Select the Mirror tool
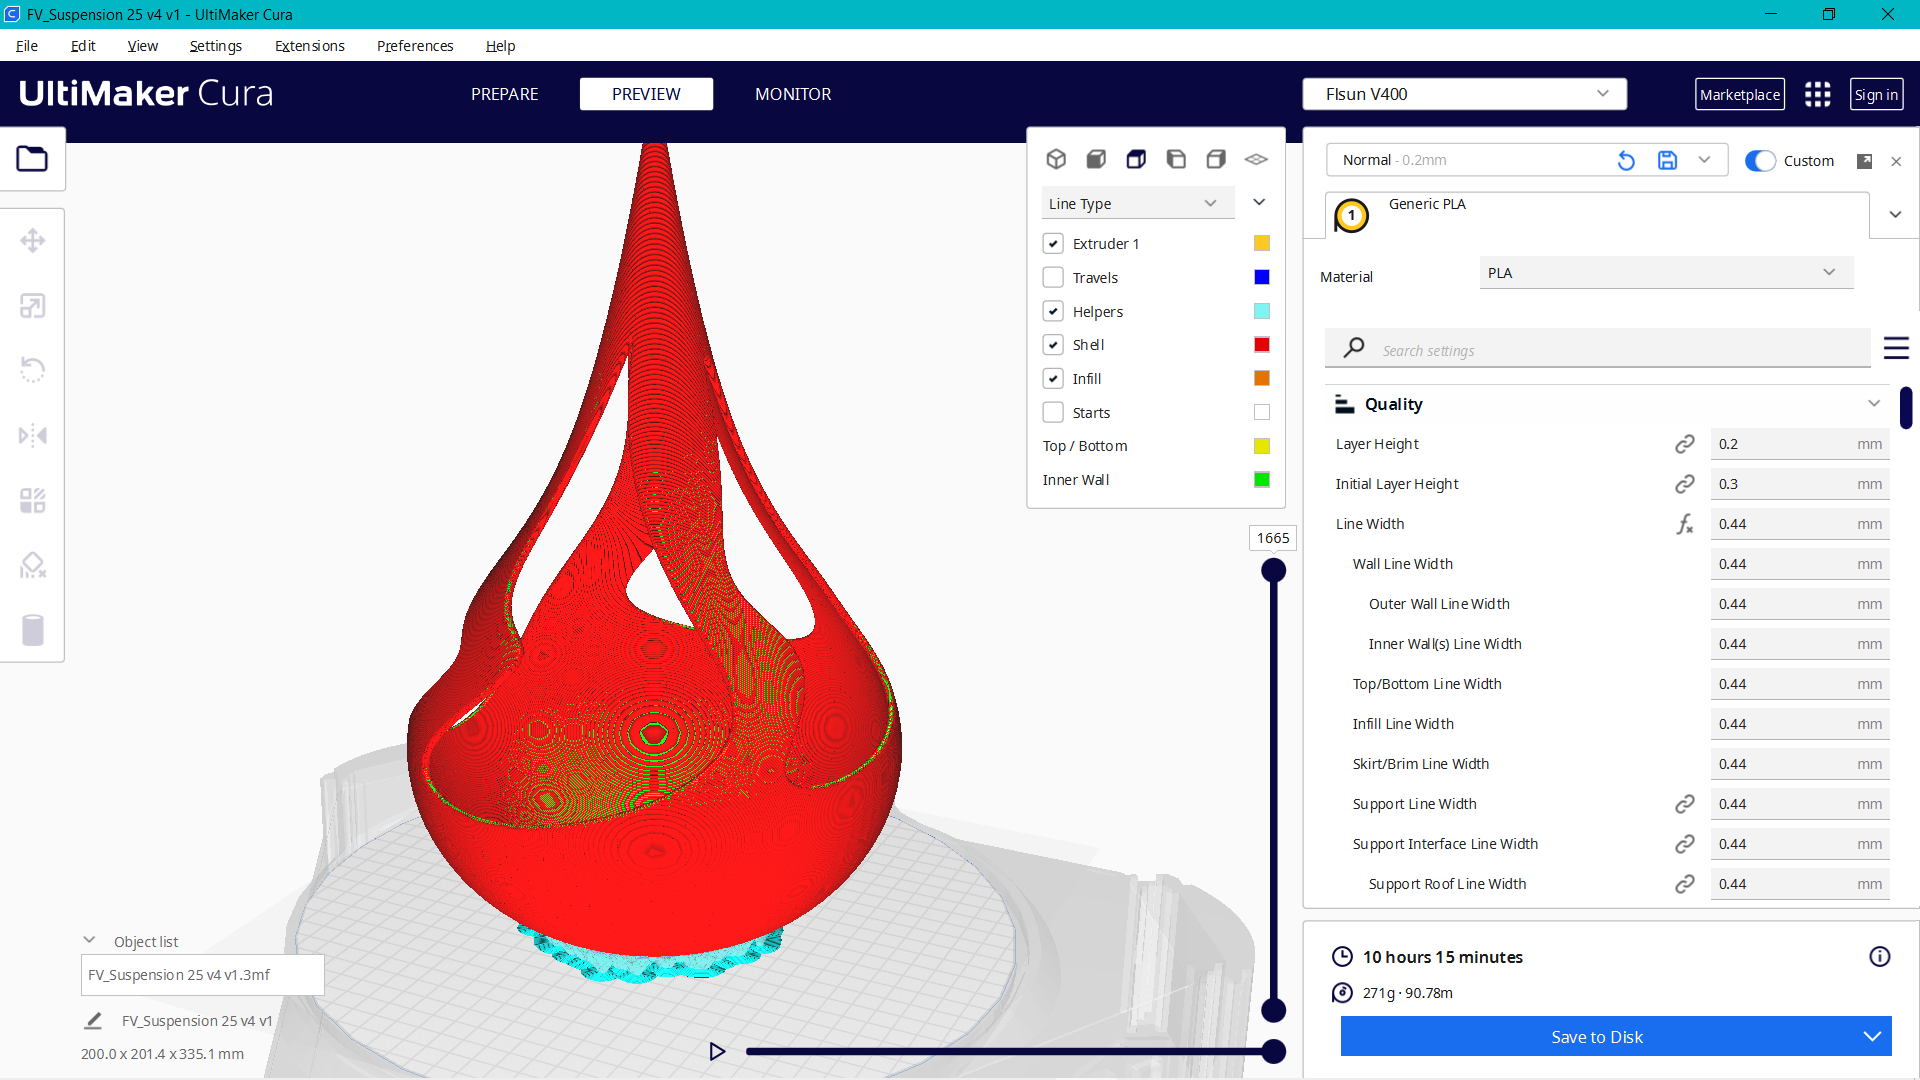 33,435
